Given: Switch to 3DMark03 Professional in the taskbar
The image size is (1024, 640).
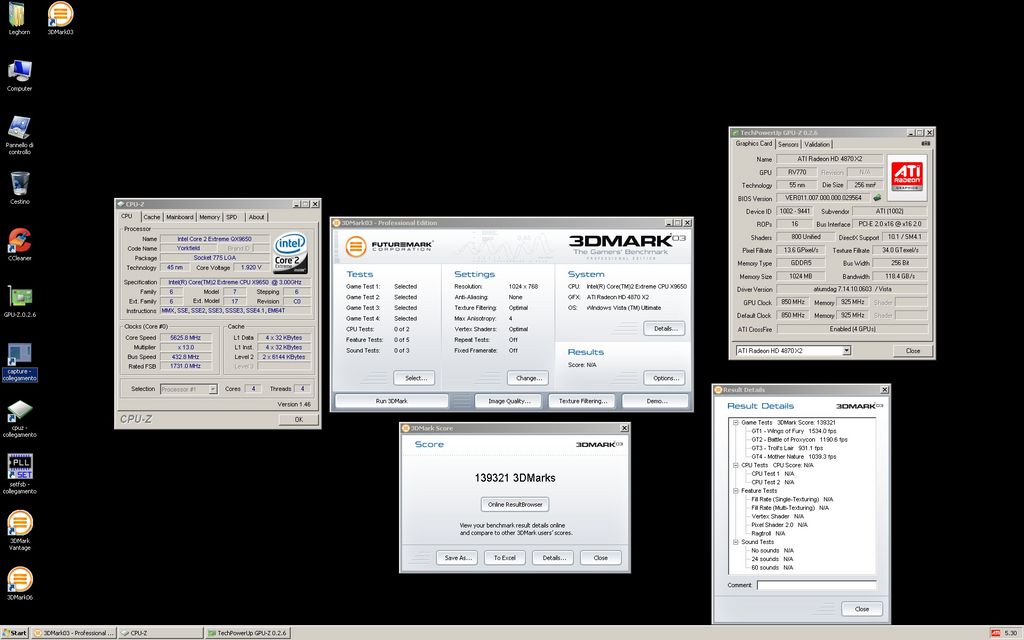Looking at the screenshot, I should [74, 633].
